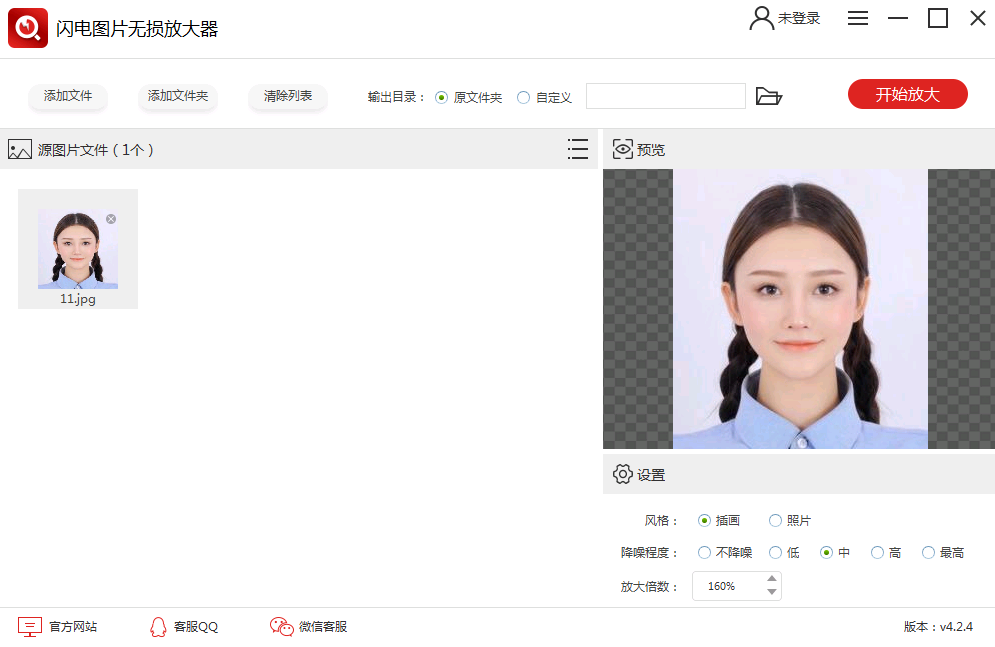Set noise reduction to 最高
This screenshot has width=995, height=647.
928,552
